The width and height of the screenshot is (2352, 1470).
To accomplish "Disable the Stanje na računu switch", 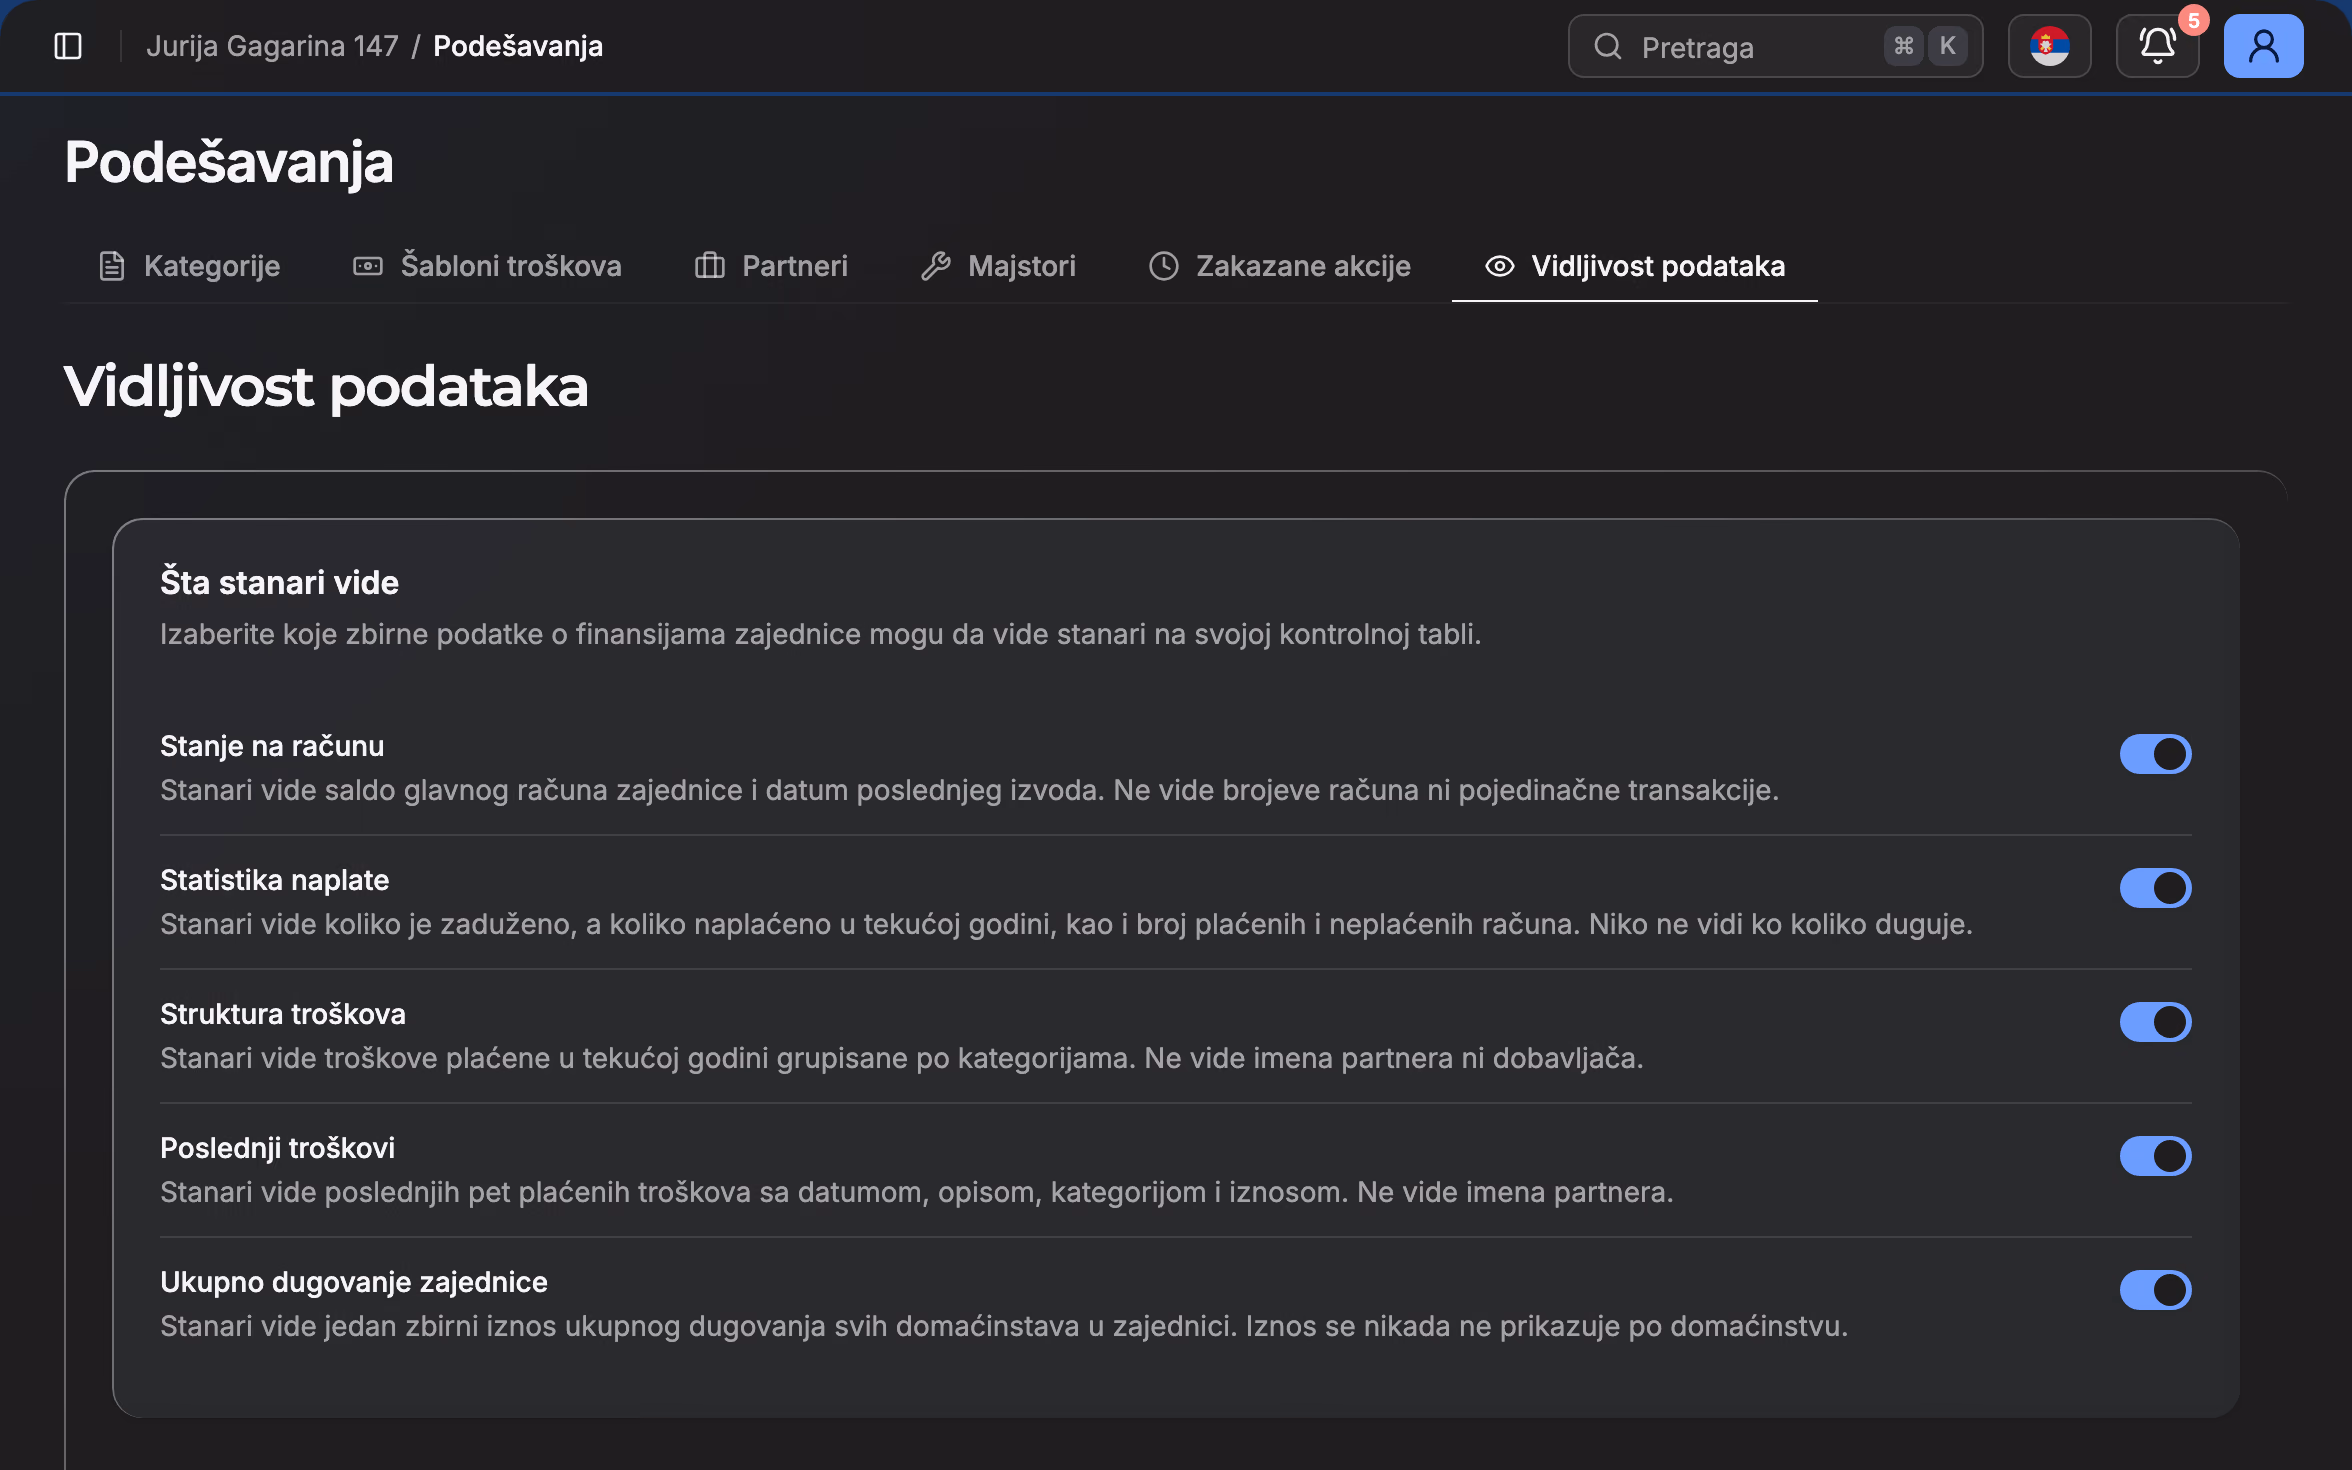I will point(2155,754).
